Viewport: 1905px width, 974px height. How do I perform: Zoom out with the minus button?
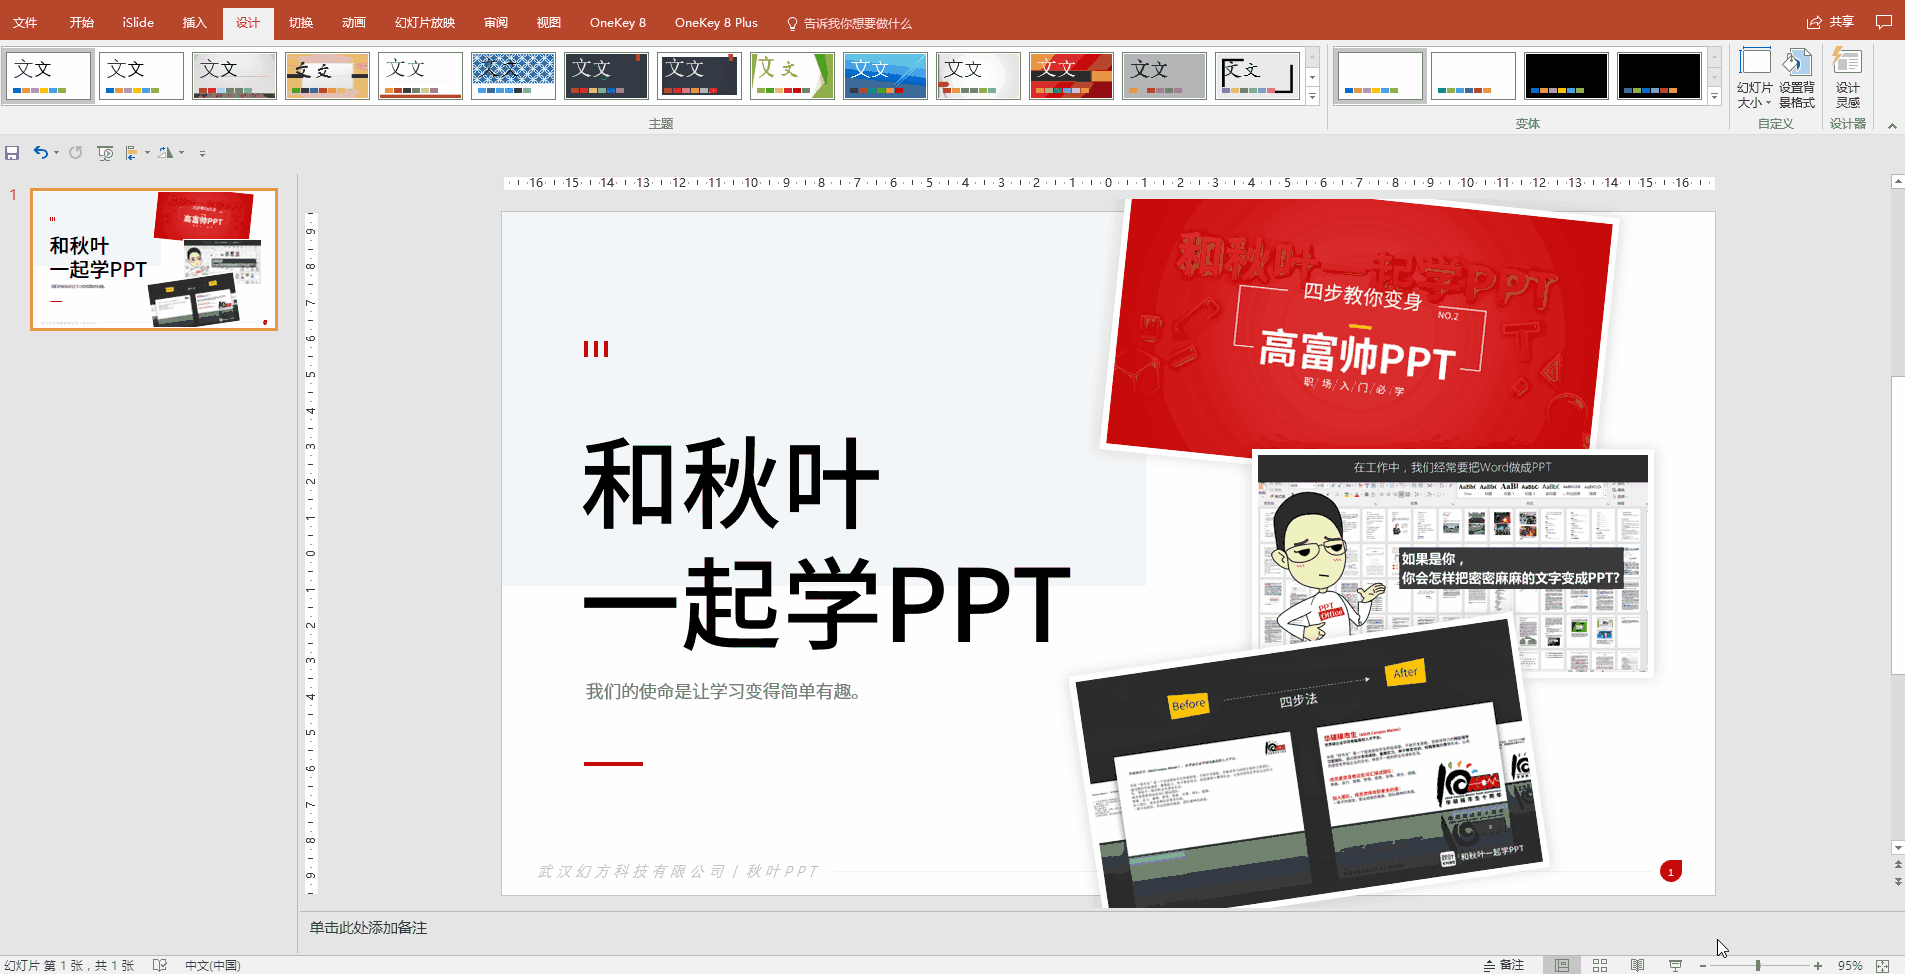pos(1702,966)
